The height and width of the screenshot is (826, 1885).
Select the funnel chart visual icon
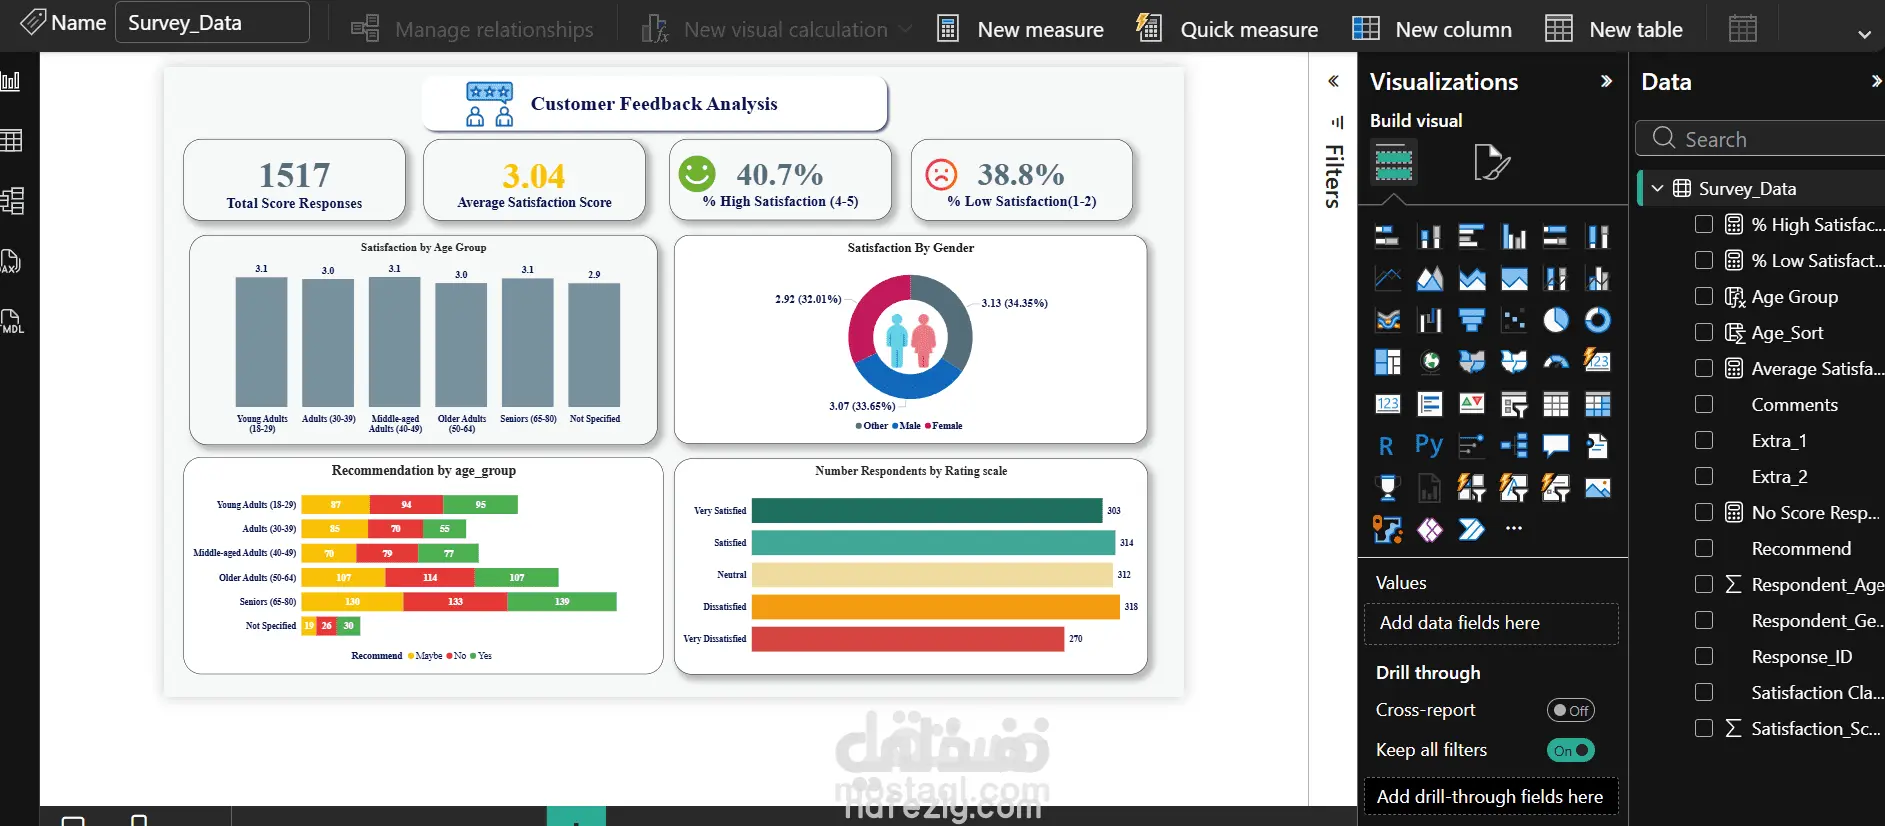coord(1472,320)
